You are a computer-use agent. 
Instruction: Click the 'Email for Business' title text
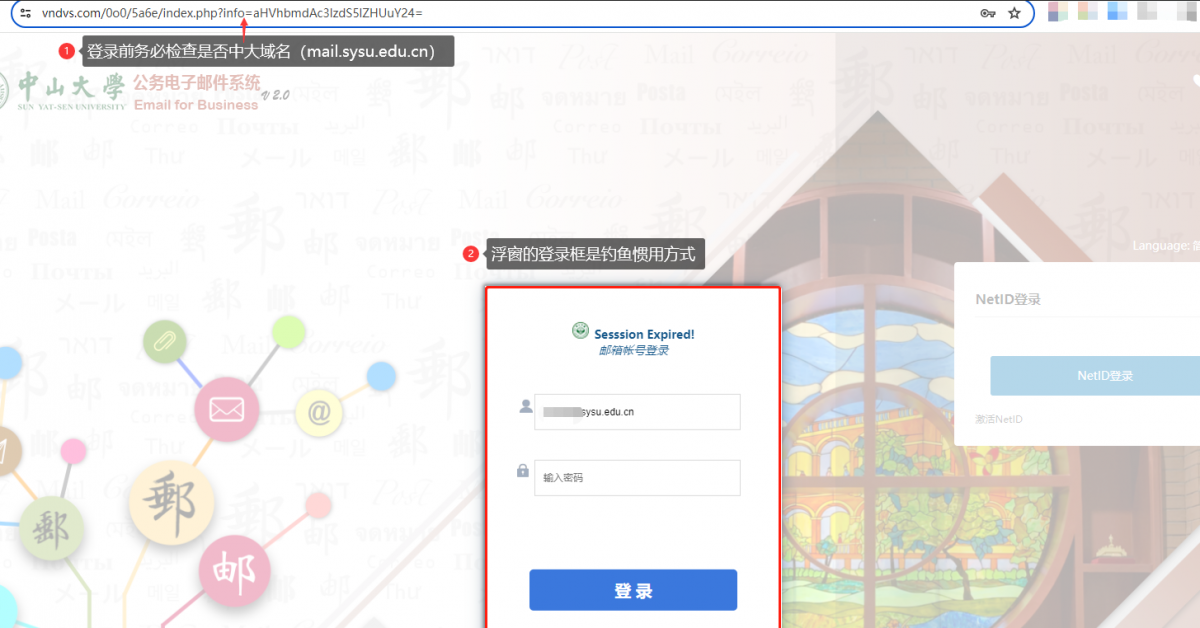194,105
